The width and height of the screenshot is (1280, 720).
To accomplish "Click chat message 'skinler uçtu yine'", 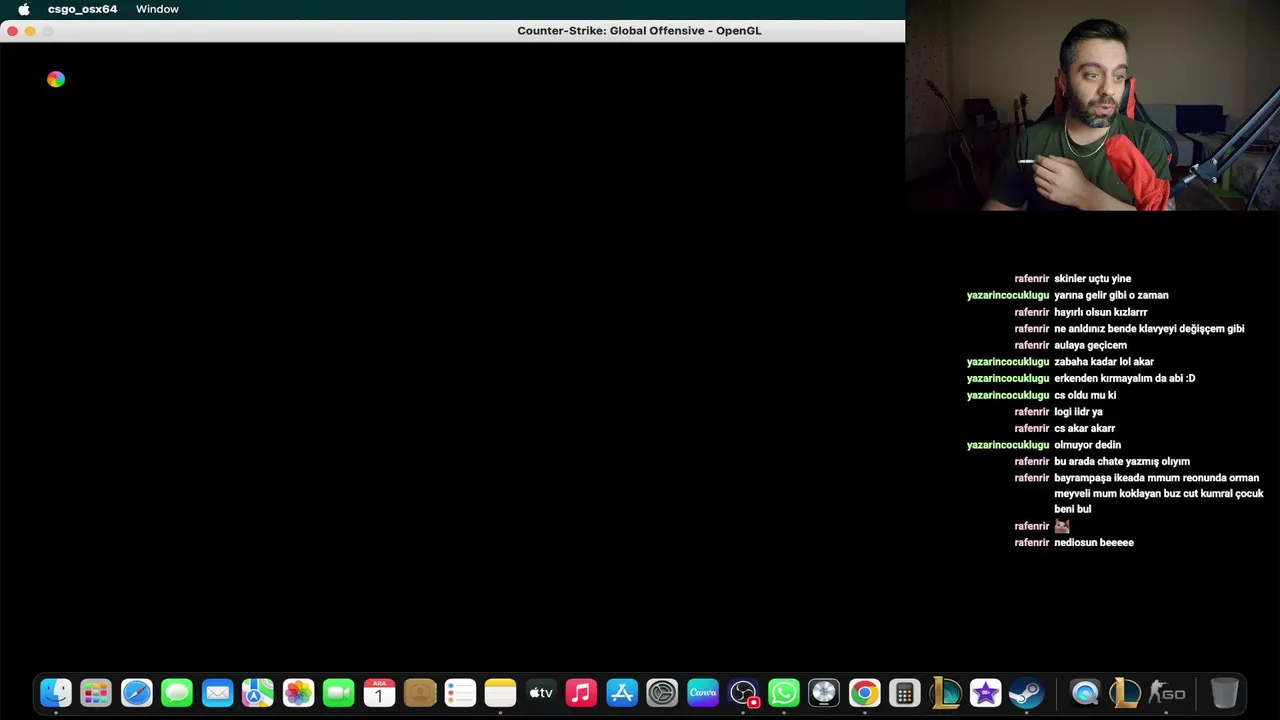I will click(x=1092, y=279).
